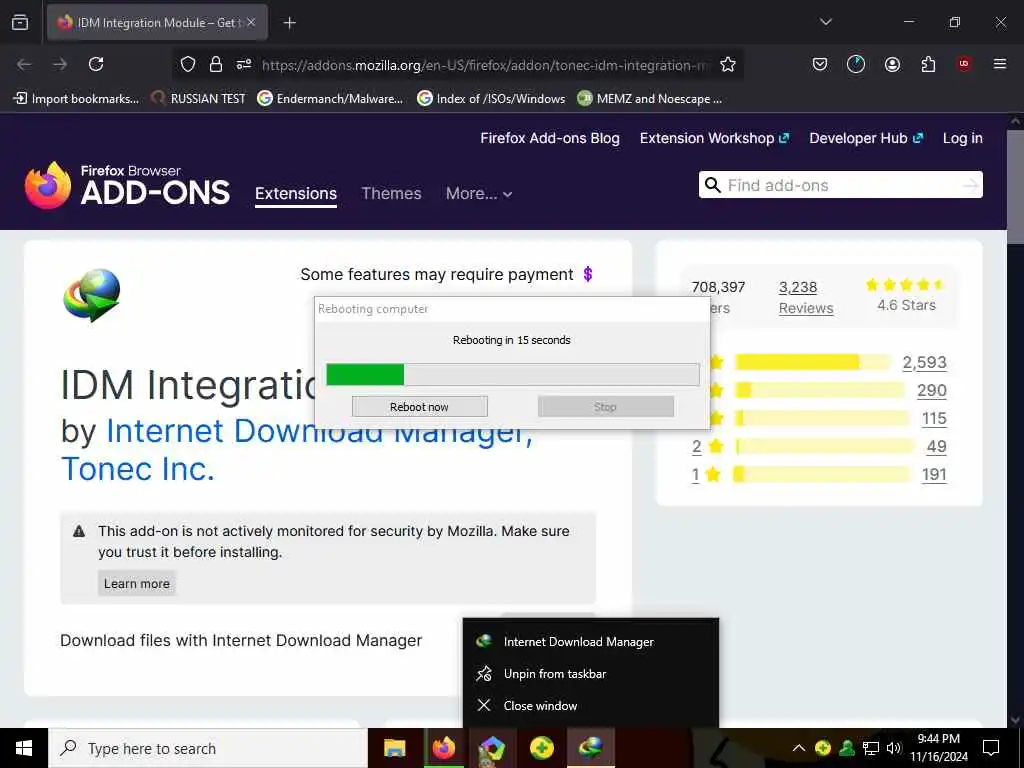Select the Themes navigation tab
This screenshot has height=768, width=1024.
[391, 193]
